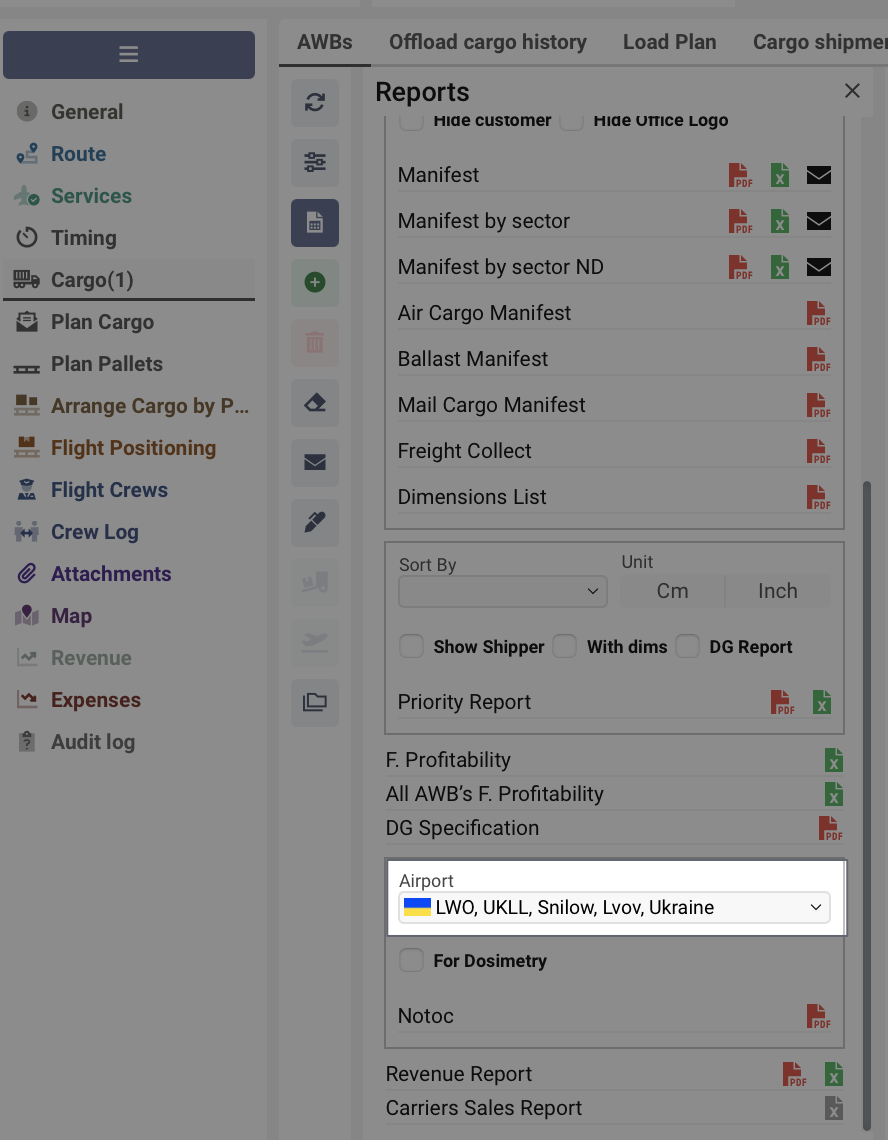Enable the Show Shipper checkbox
Screen dimensions: 888x1140
click(x=412, y=647)
